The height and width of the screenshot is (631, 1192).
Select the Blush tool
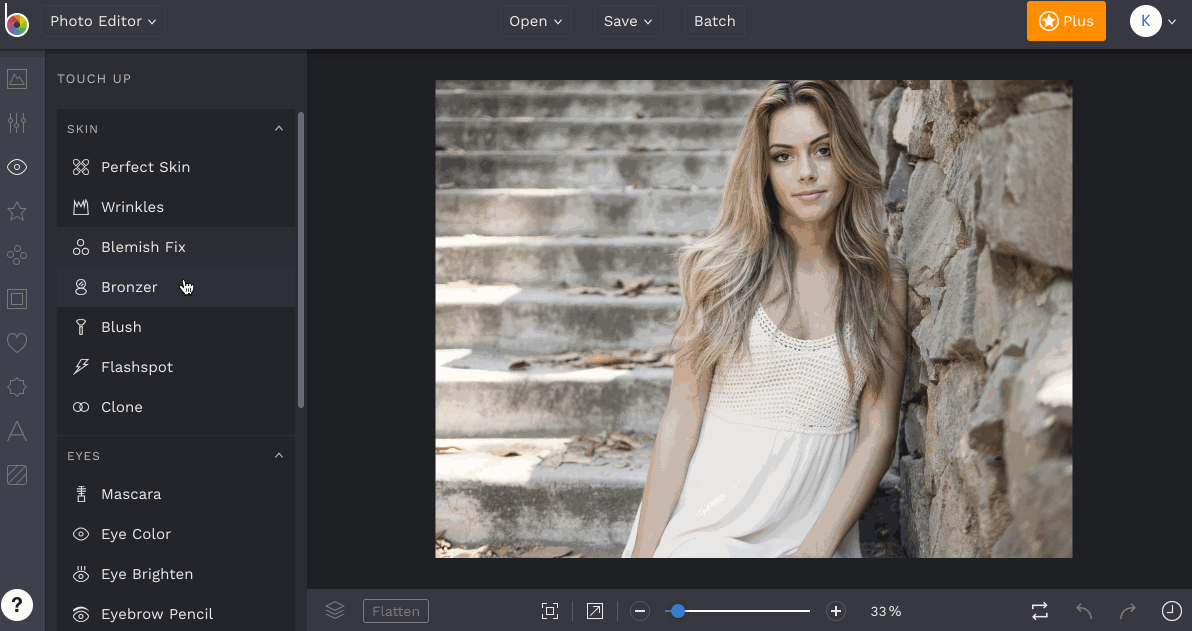coord(176,327)
